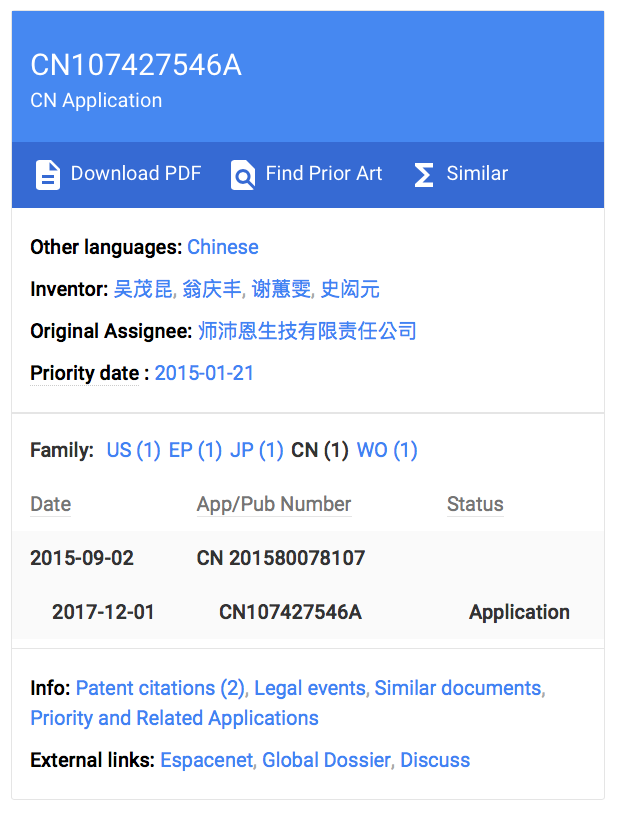This screenshot has height=814, width=620.
Task: Switch to the US (1) family tab
Action: click(x=133, y=450)
